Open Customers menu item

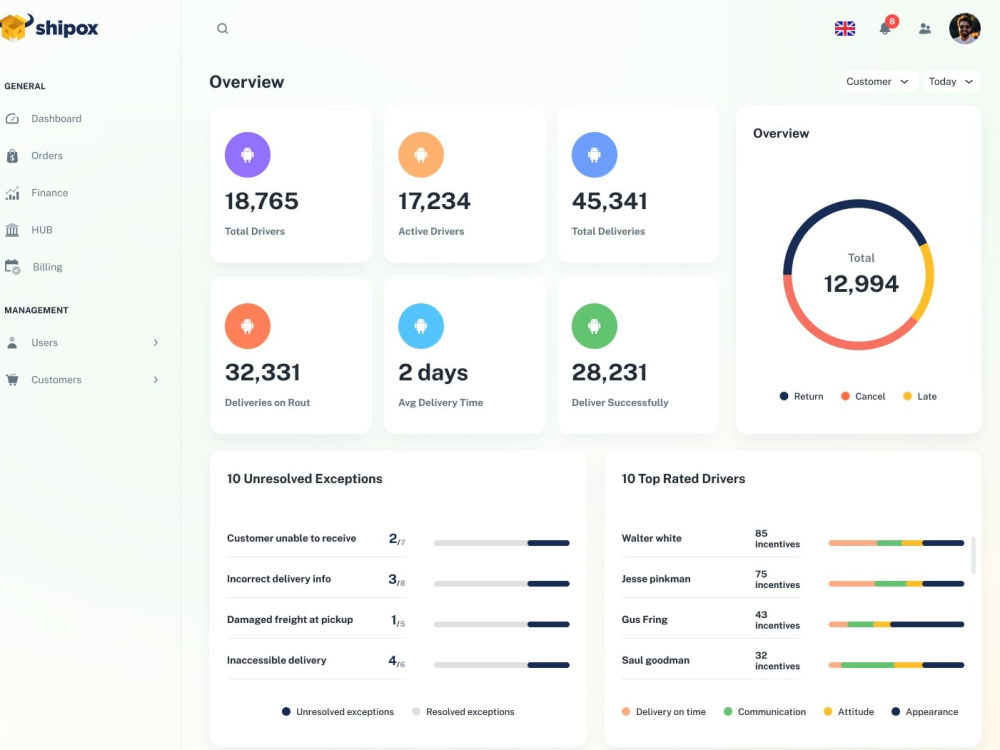click(x=56, y=379)
